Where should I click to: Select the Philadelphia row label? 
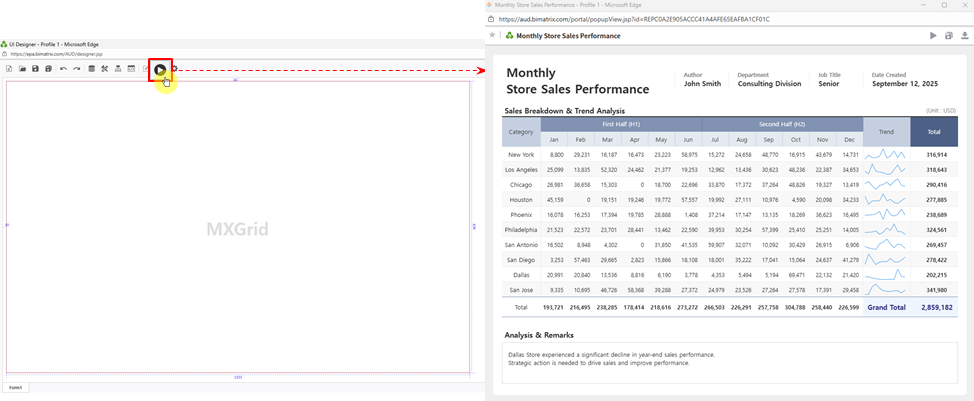click(x=521, y=230)
